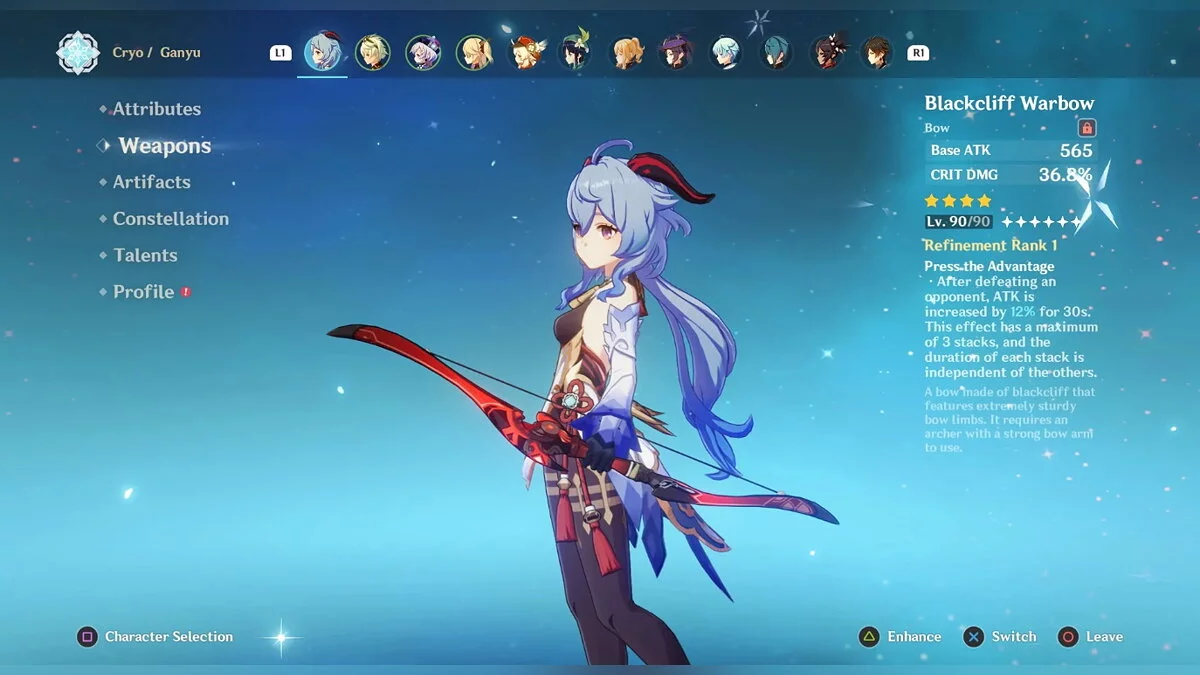Choose the blonde Traveler portrait icon
The height and width of the screenshot is (675, 1200).
(x=474, y=52)
